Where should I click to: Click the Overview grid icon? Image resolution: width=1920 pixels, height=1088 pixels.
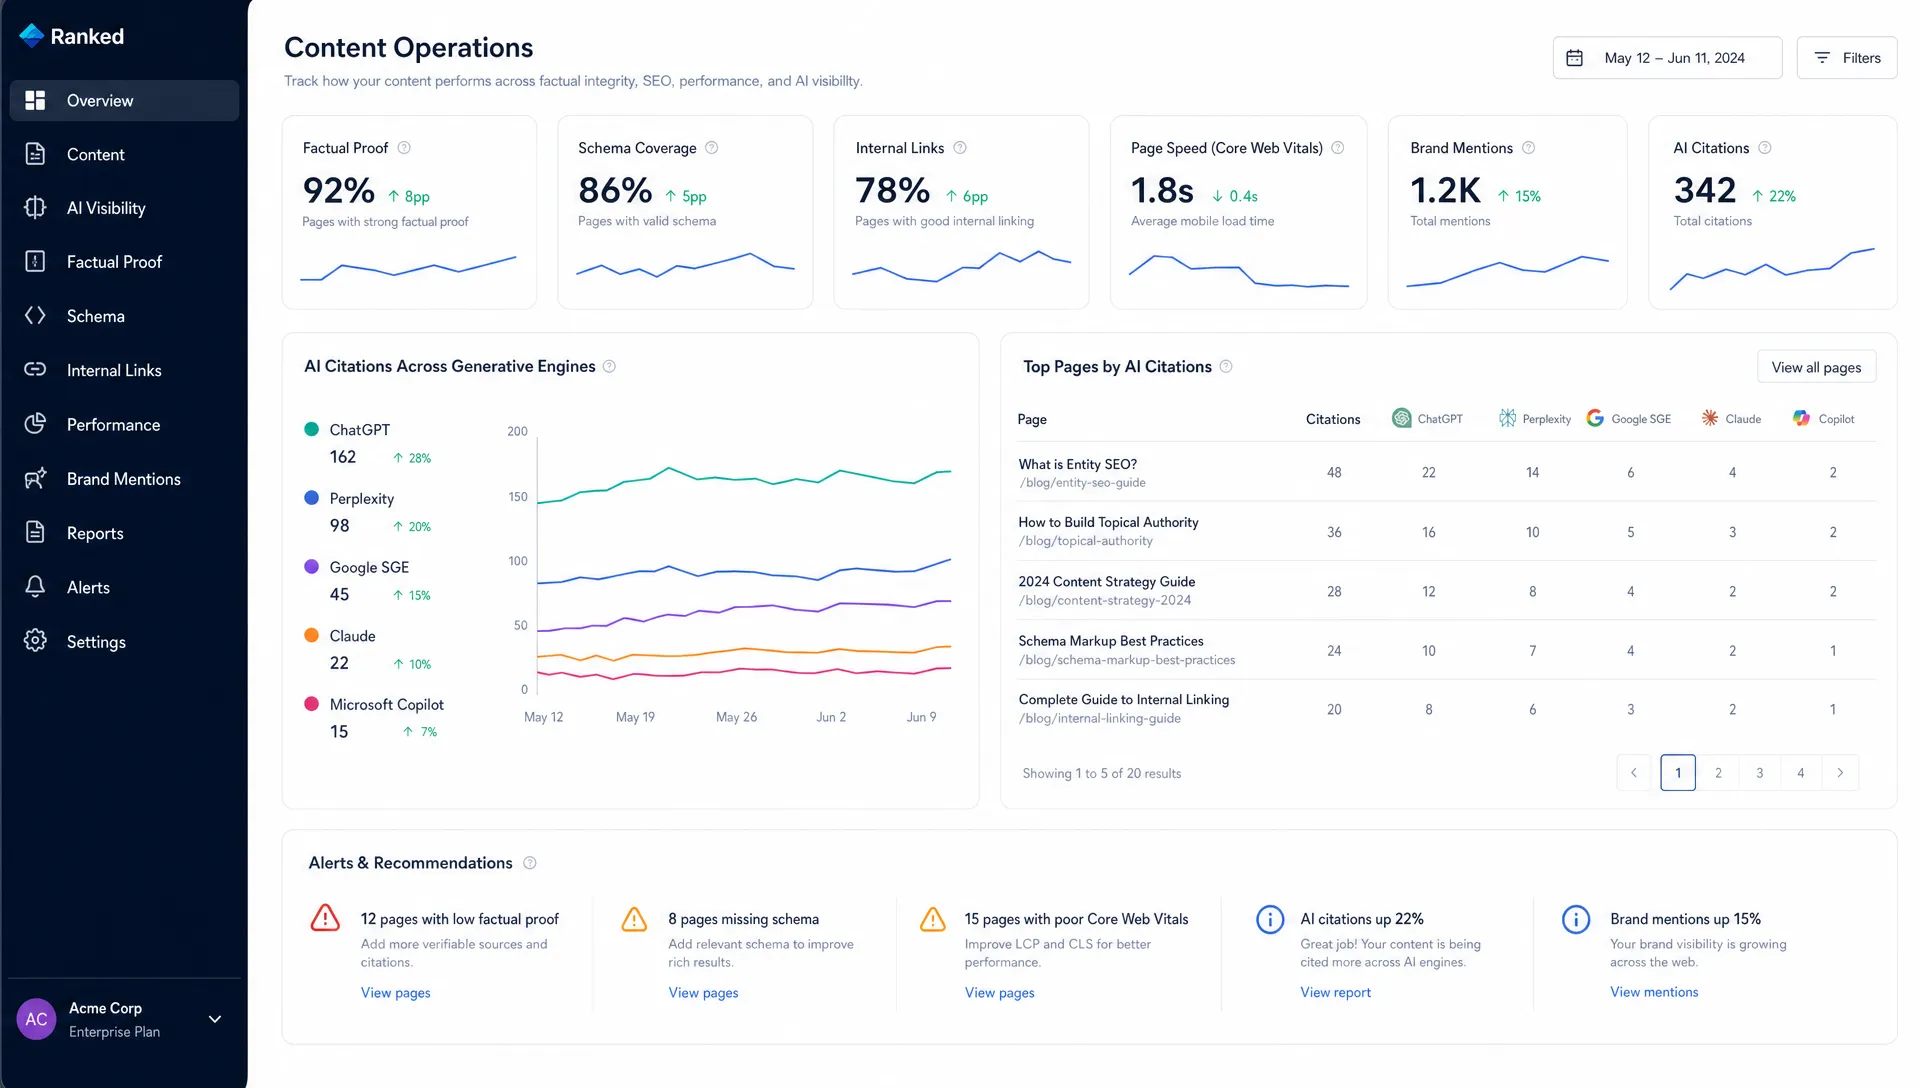pyautogui.click(x=35, y=100)
